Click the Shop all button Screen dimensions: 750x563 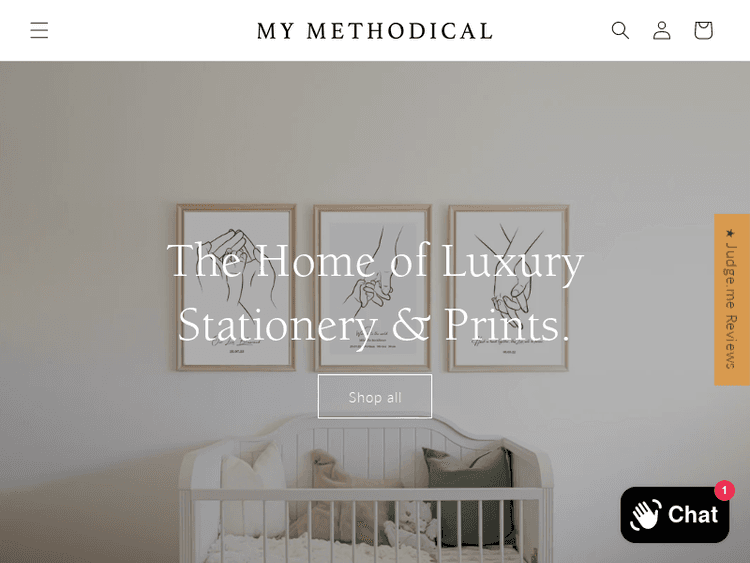click(x=375, y=397)
